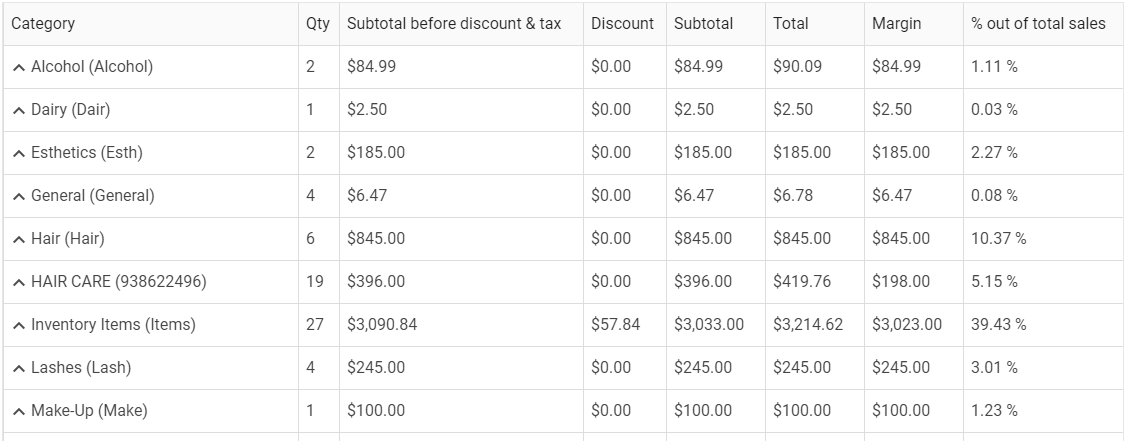1127x441 pixels.
Task: Sort by the Category column header
Action: (43, 23)
